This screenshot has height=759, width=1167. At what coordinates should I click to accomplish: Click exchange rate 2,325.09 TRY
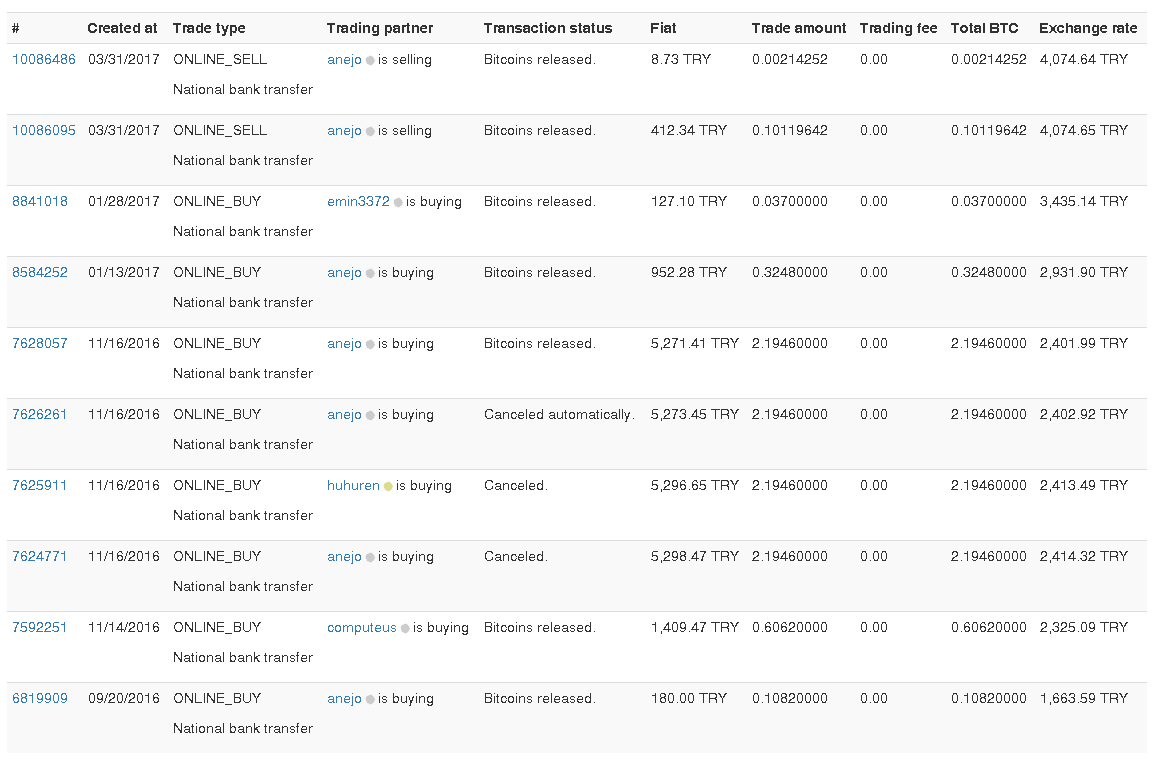coord(1084,627)
